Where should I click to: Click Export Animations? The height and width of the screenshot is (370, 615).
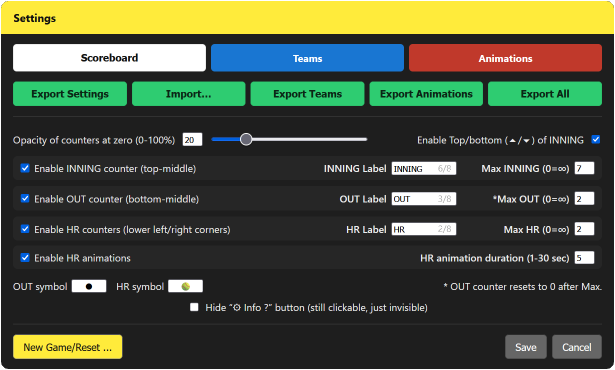tap(426, 94)
